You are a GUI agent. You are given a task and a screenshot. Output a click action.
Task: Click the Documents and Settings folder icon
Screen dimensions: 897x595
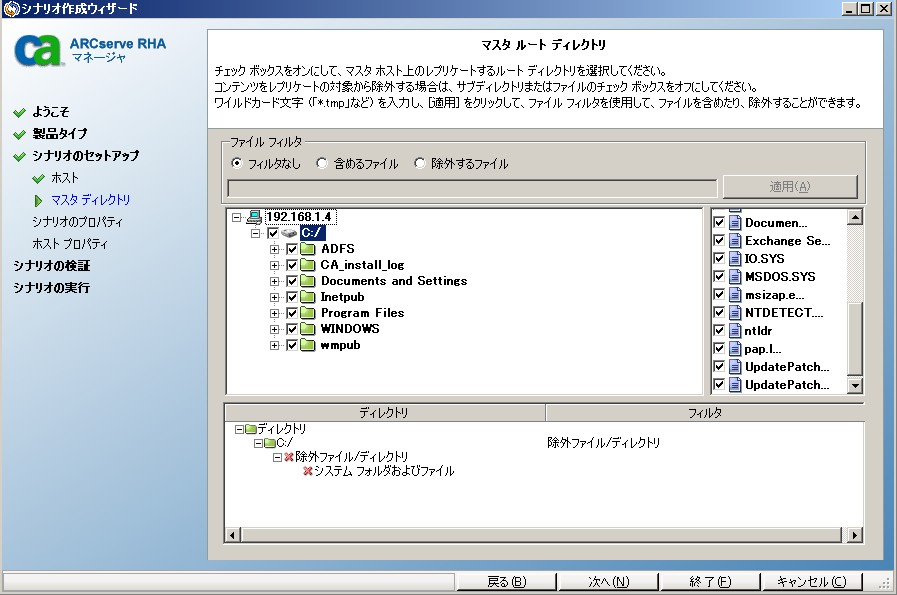pos(308,281)
